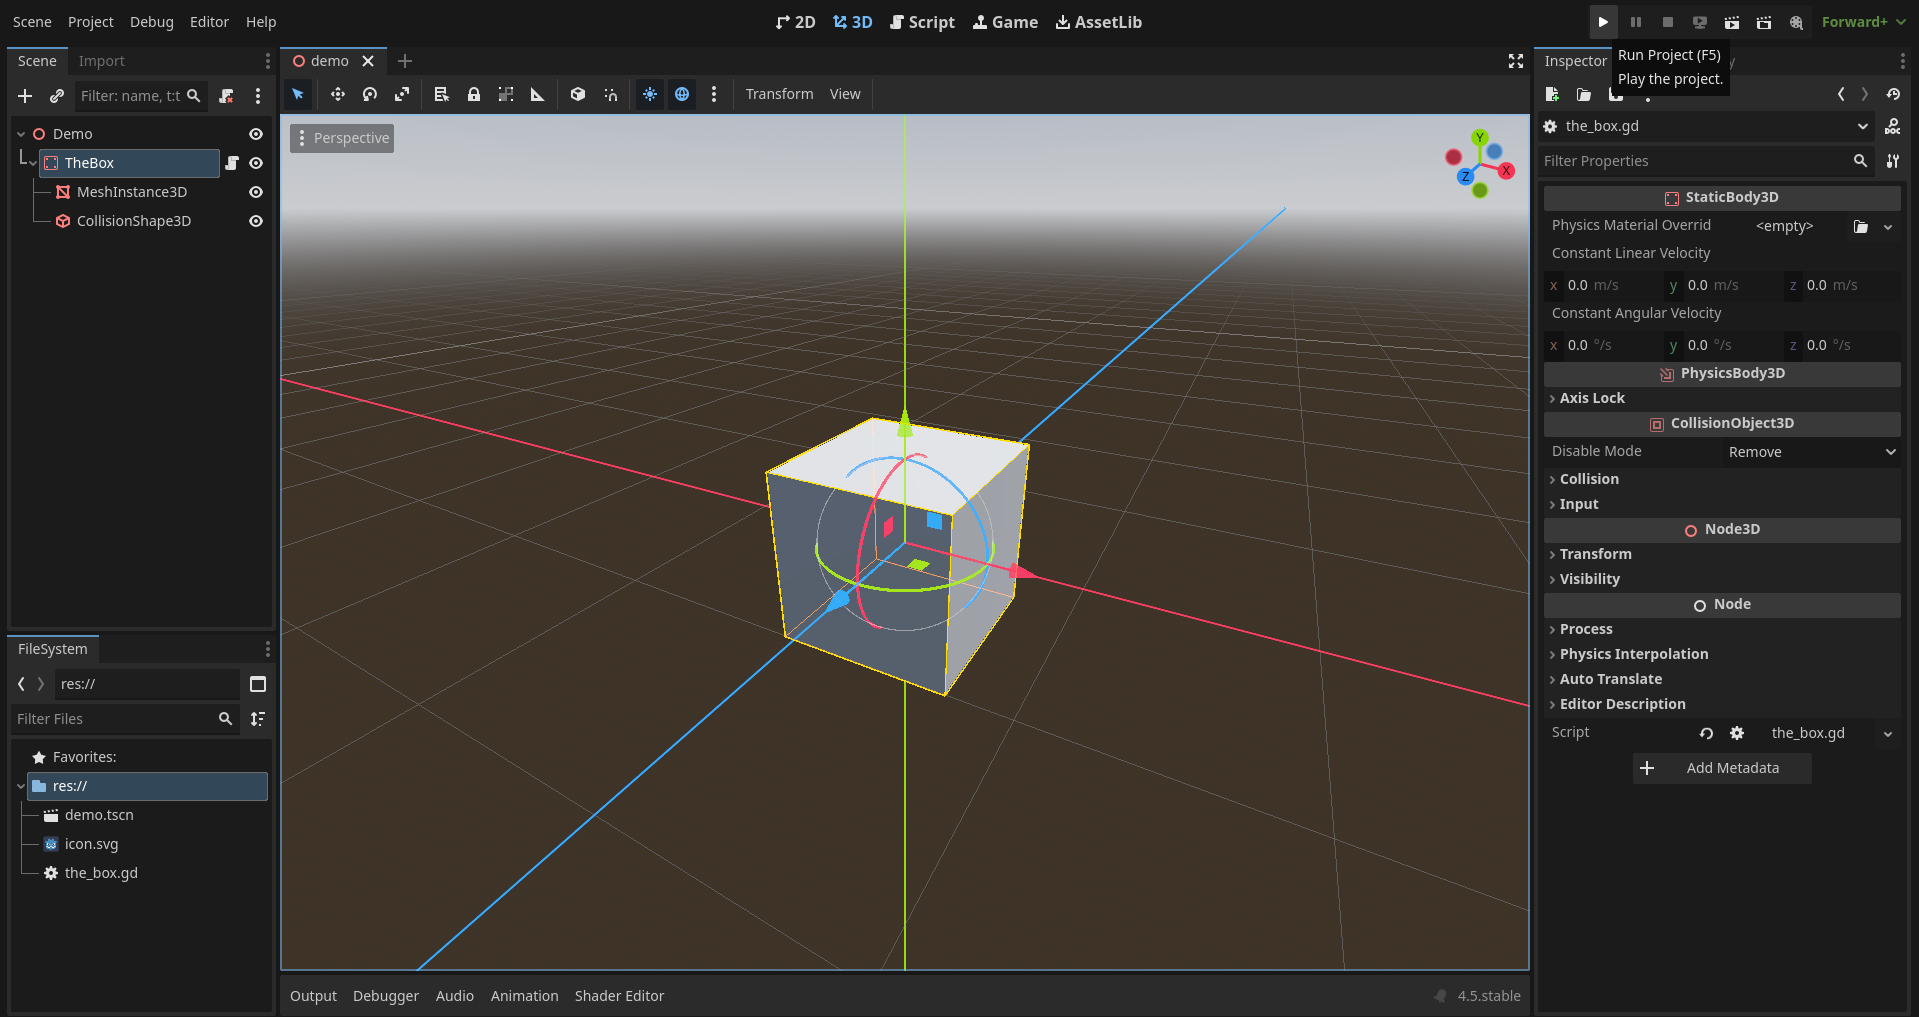The image size is (1919, 1017).
Task: Run the project with Play button
Action: pyautogui.click(x=1603, y=22)
